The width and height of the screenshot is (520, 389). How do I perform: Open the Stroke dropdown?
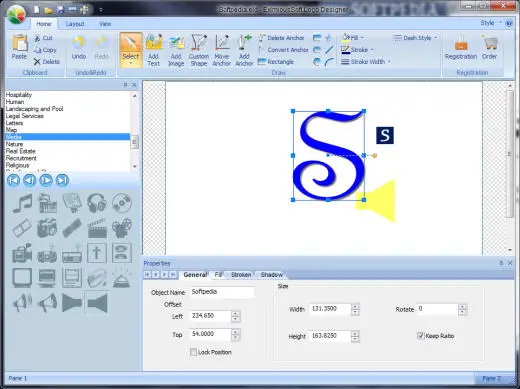point(357,50)
